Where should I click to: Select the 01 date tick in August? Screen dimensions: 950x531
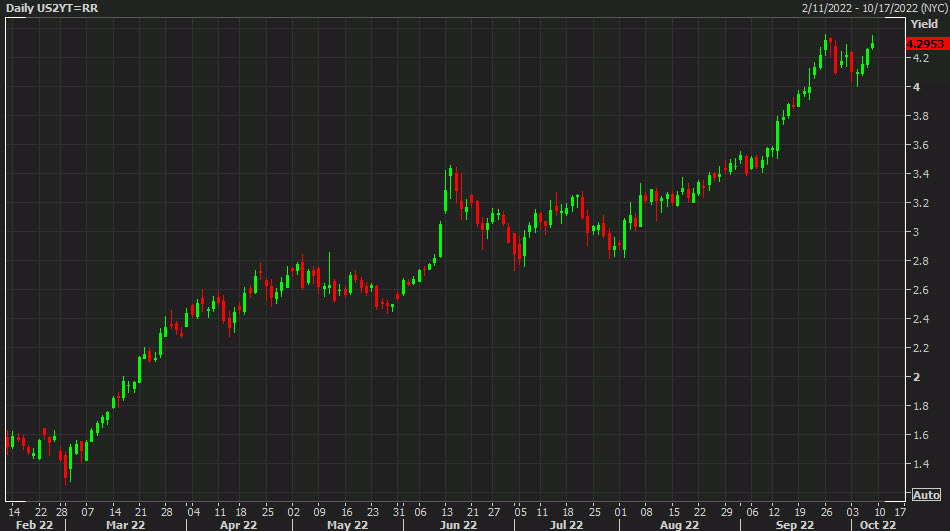620,512
